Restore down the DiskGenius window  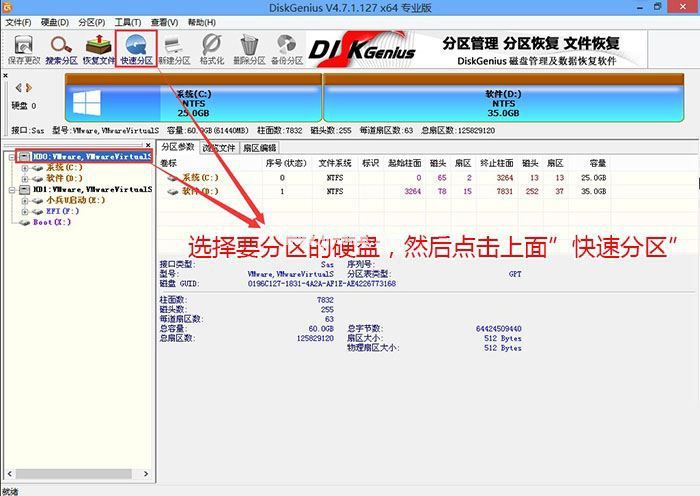(x=658, y=7)
